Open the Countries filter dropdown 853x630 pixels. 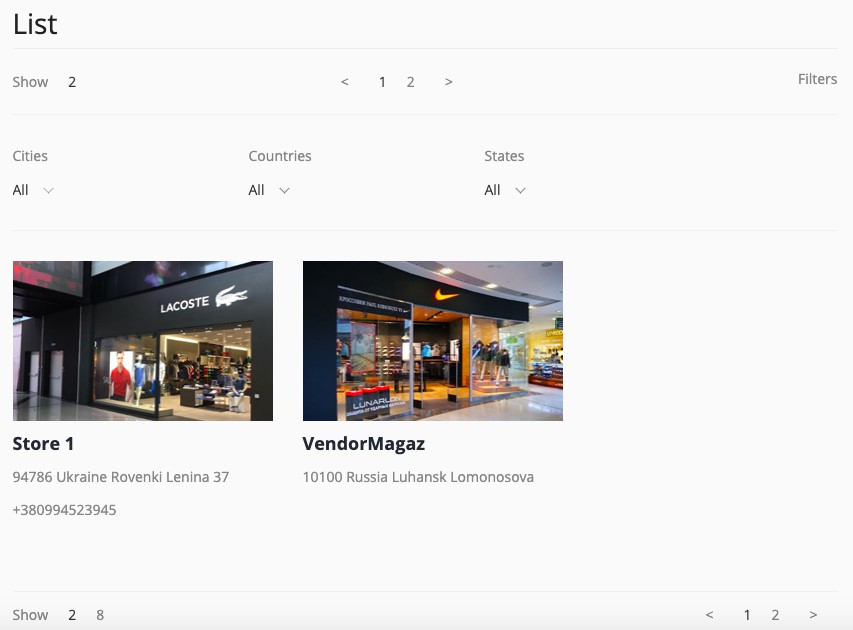coord(269,190)
